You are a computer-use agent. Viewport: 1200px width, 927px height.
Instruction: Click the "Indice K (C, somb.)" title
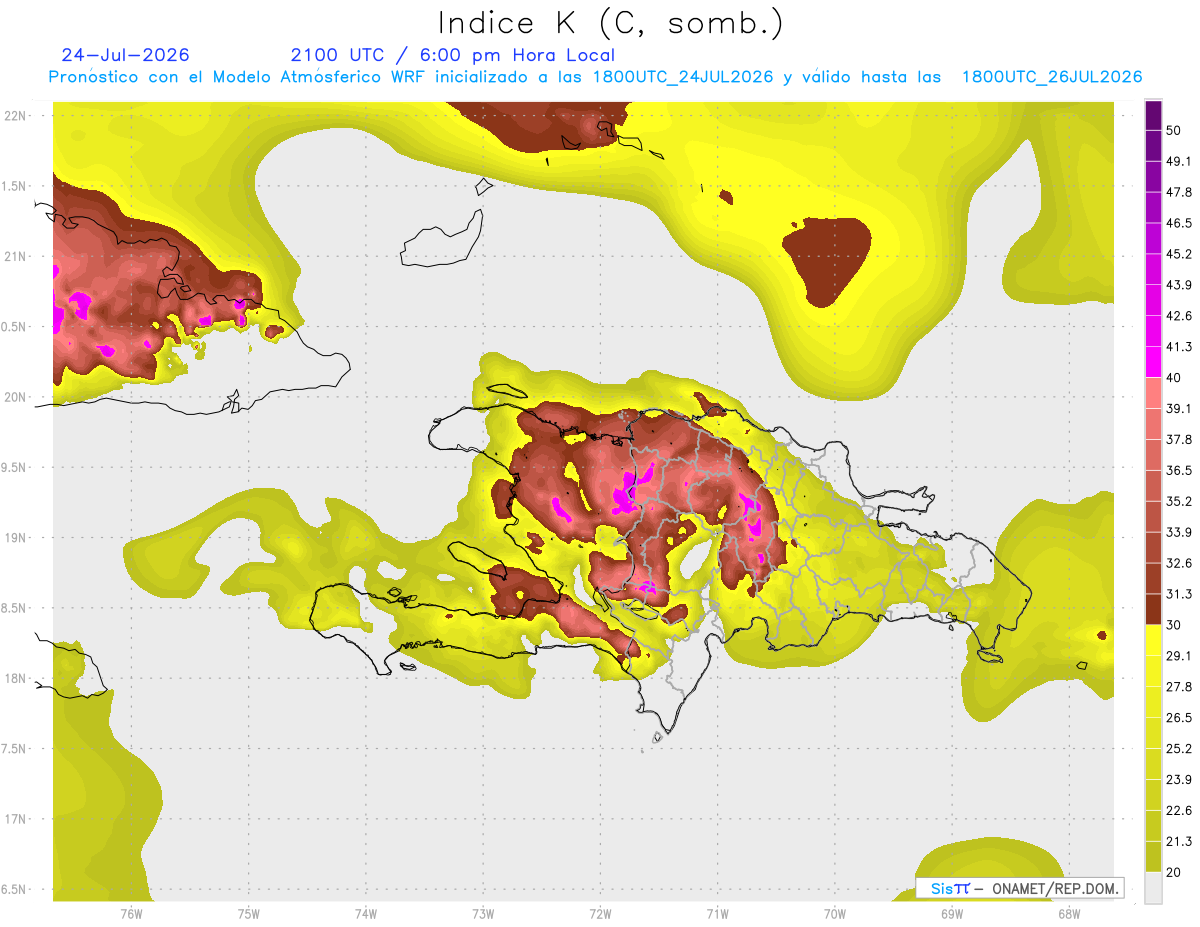point(610,23)
